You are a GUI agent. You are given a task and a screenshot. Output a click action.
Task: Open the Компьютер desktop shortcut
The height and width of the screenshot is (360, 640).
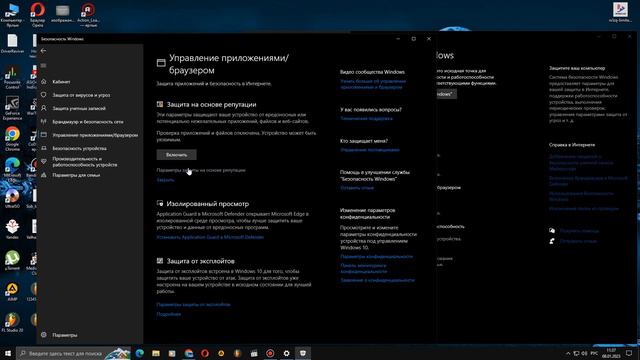(11, 15)
